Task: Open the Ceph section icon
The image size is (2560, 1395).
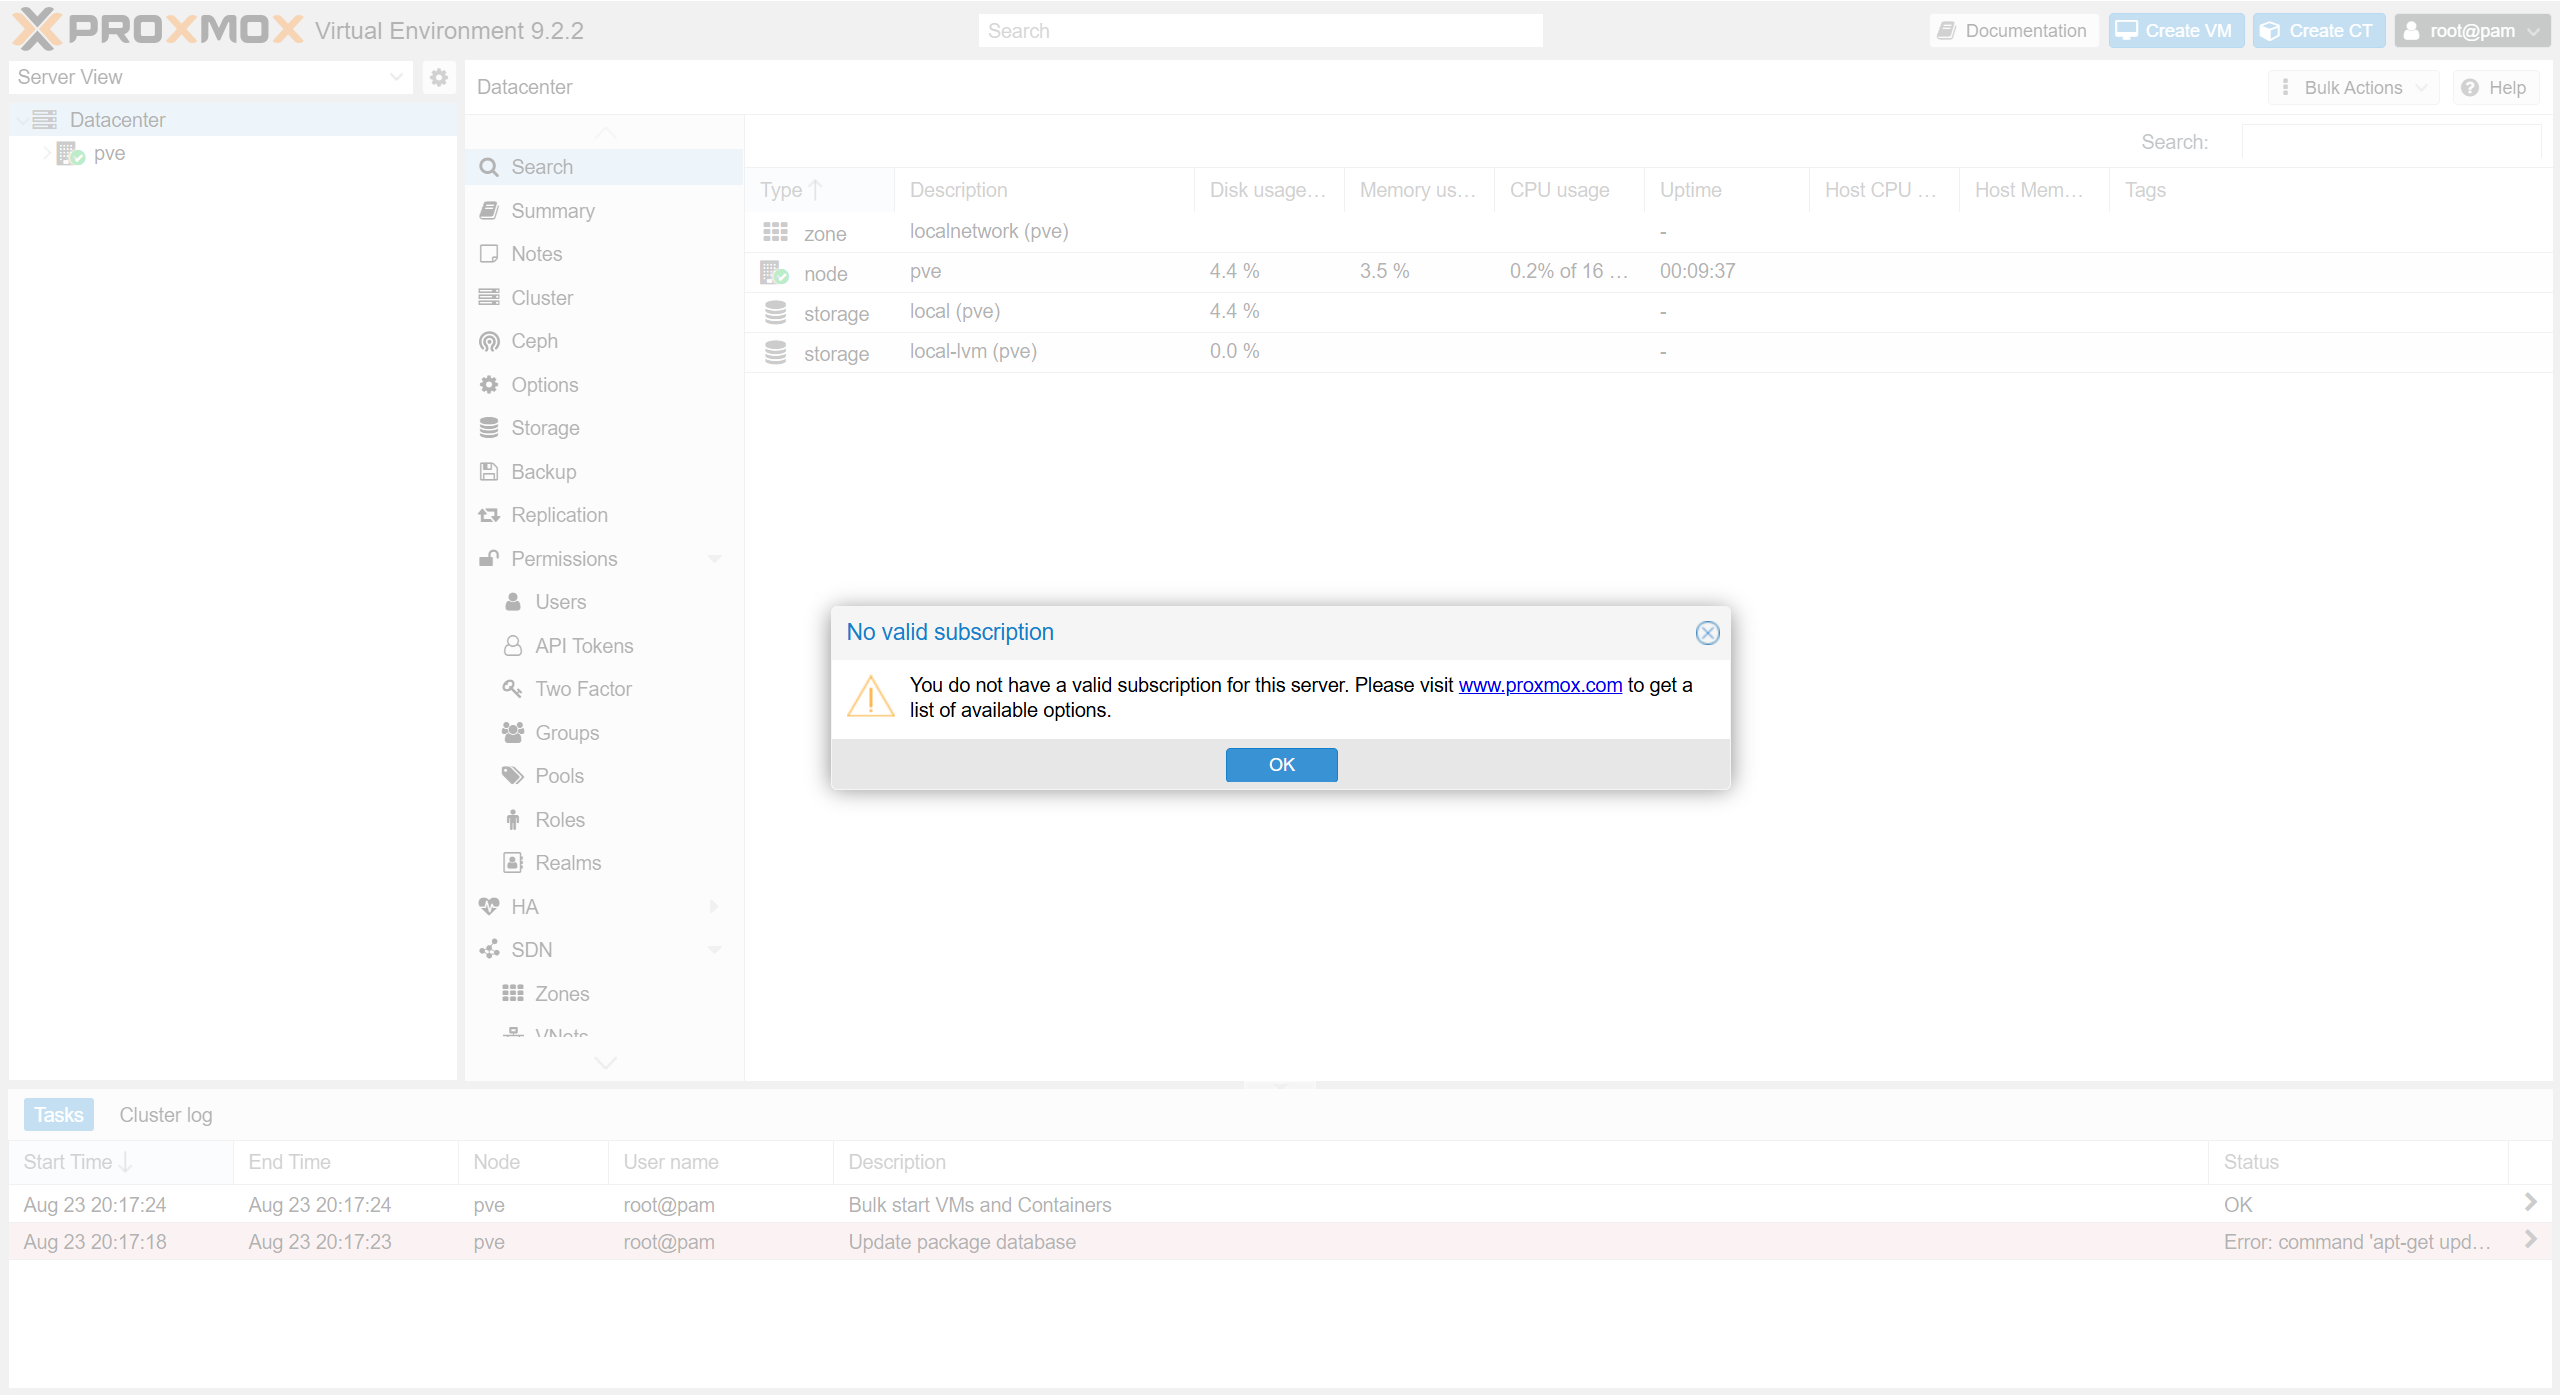Action: tap(489, 341)
